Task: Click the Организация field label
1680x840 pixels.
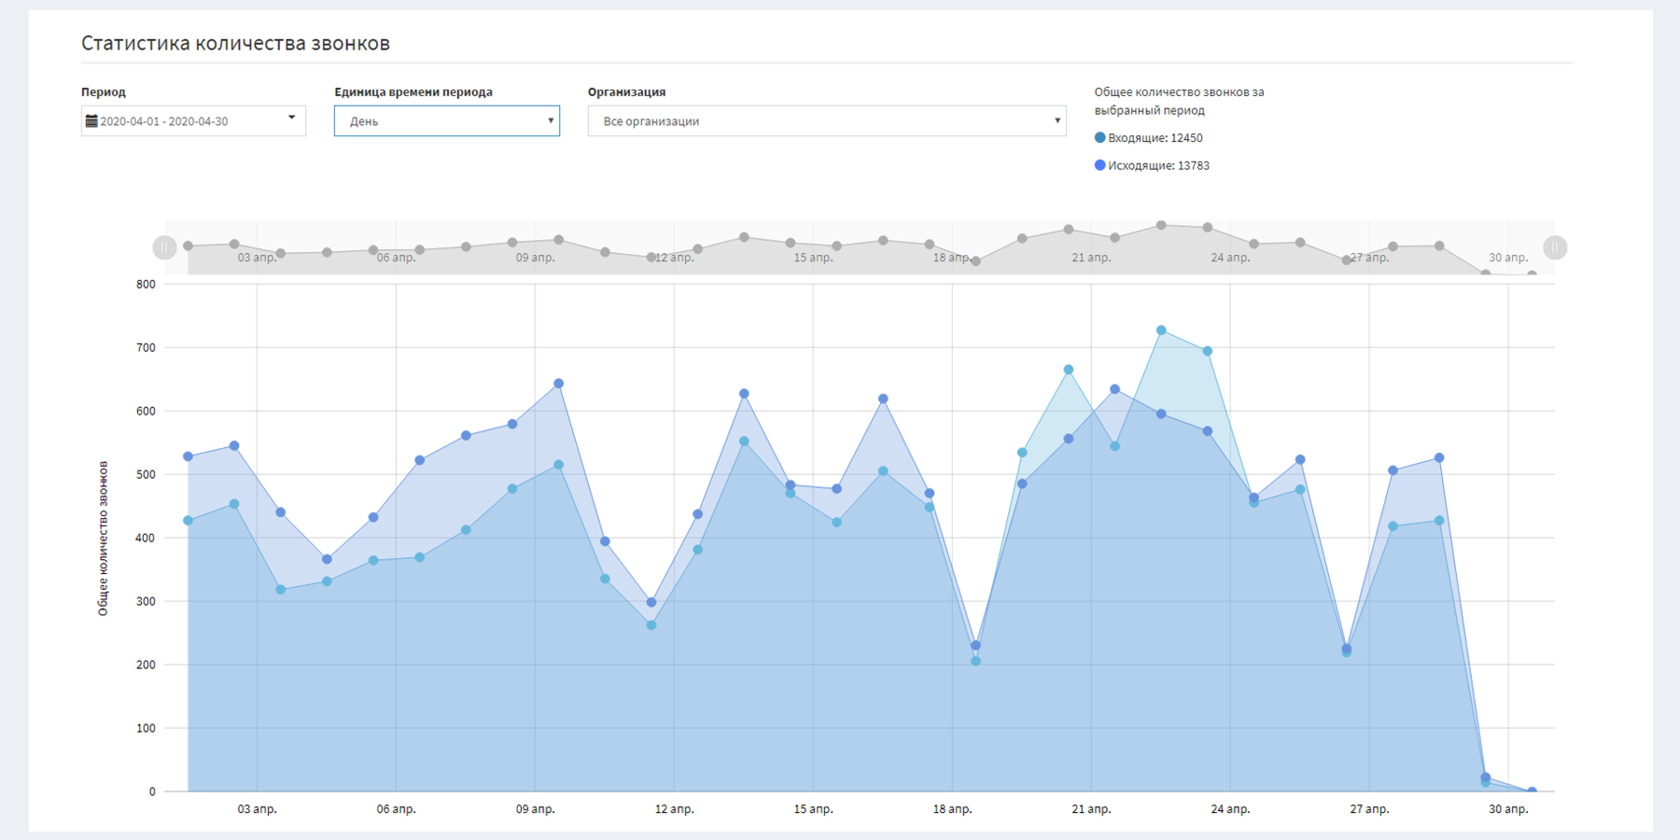Action: tap(626, 92)
